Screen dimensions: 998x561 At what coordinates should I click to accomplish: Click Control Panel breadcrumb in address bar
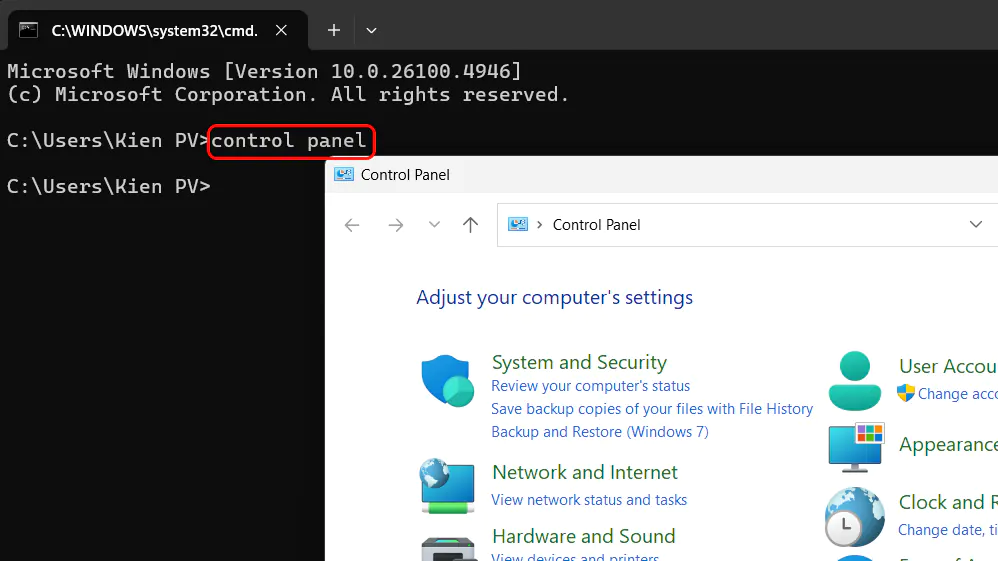pos(596,225)
